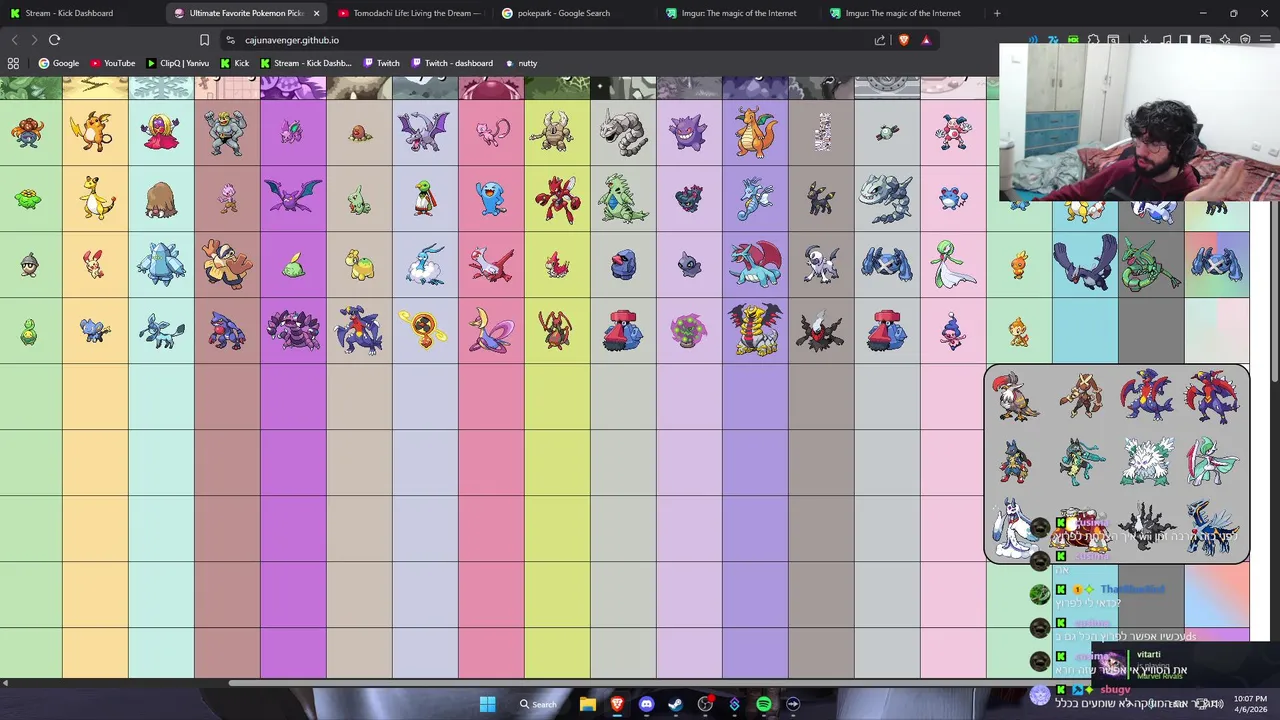
Task: Reload the current page
Action: [54, 40]
